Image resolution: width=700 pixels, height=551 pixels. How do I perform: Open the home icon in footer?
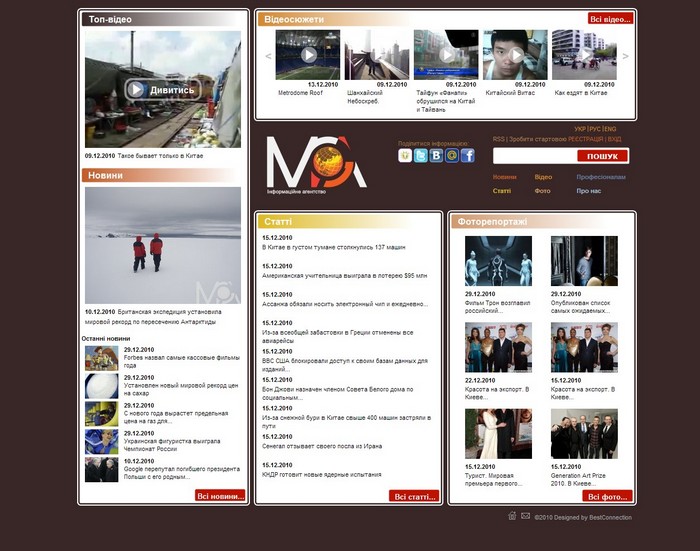tap(512, 516)
